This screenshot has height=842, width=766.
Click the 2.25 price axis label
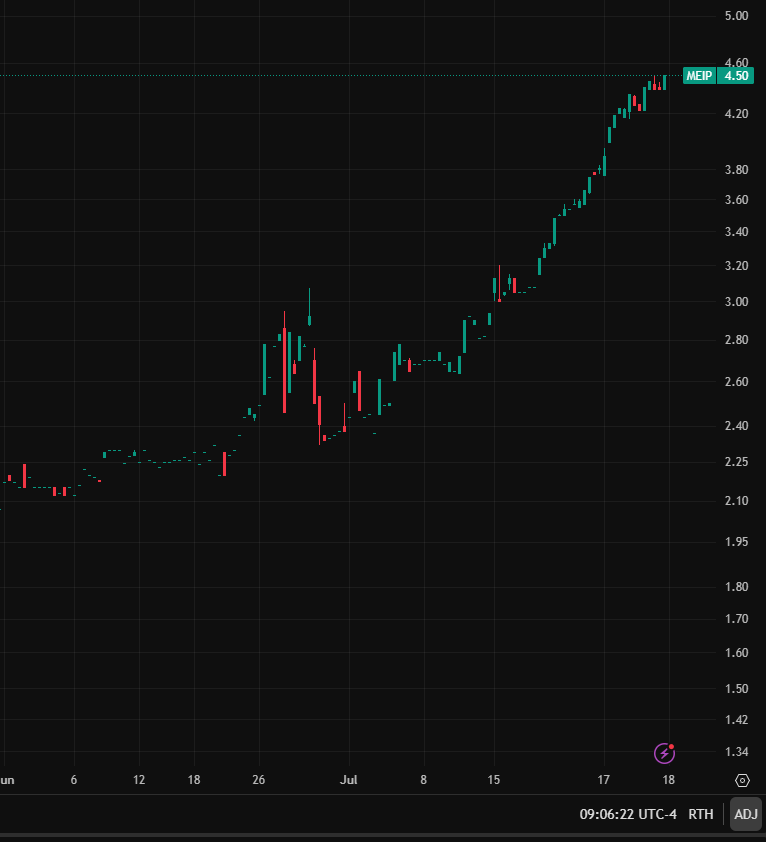[x=736, y=462]
